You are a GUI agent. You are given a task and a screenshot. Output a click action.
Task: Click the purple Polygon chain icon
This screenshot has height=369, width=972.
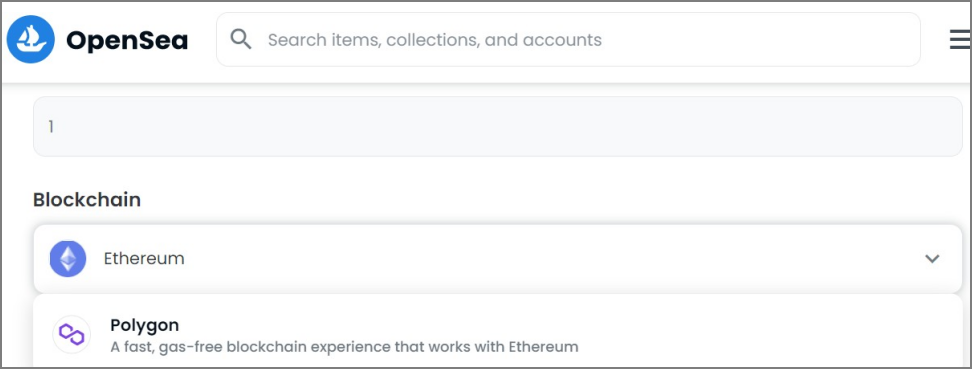click(x=71, y=334)
